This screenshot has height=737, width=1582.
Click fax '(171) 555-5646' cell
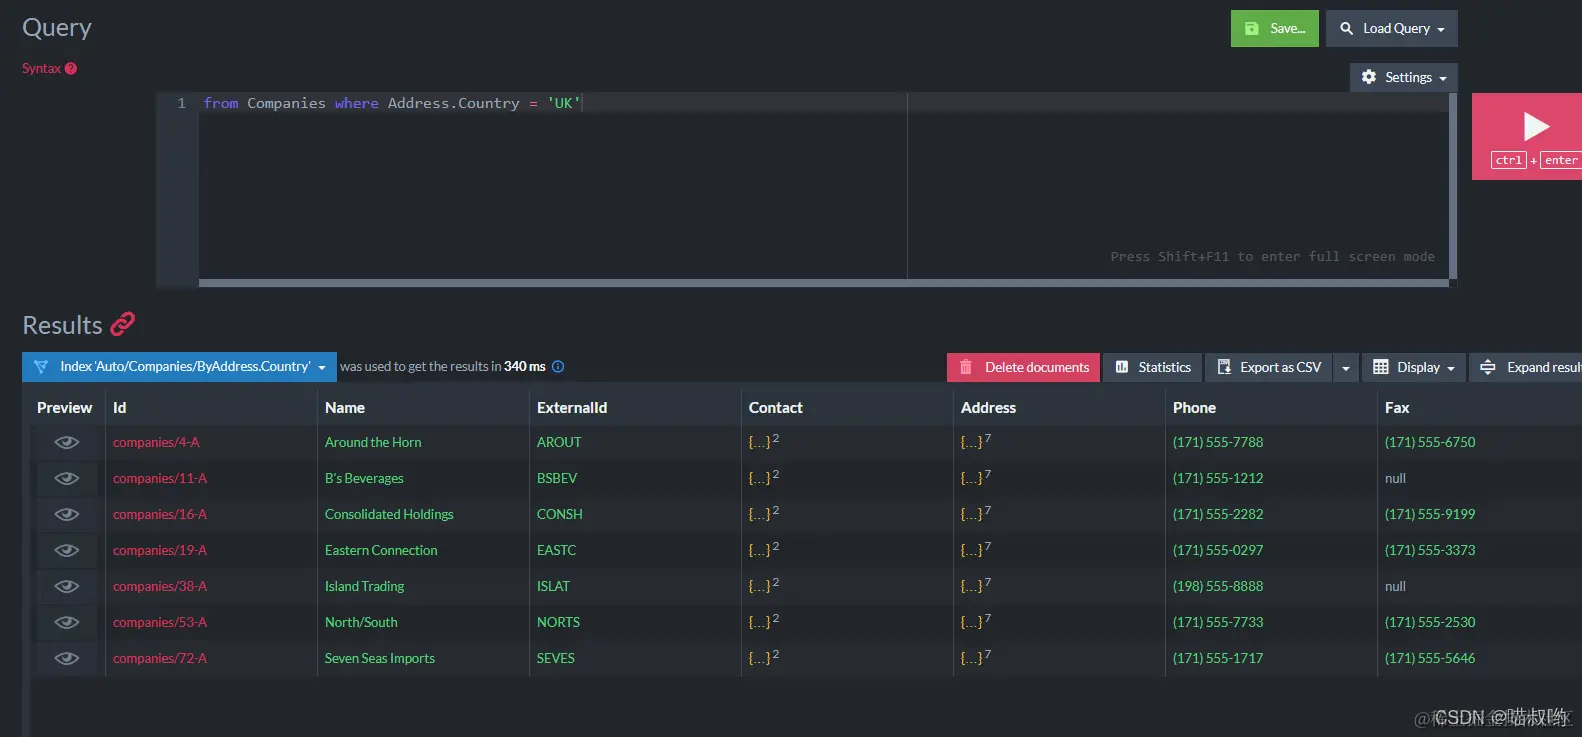click(1430, 658)
